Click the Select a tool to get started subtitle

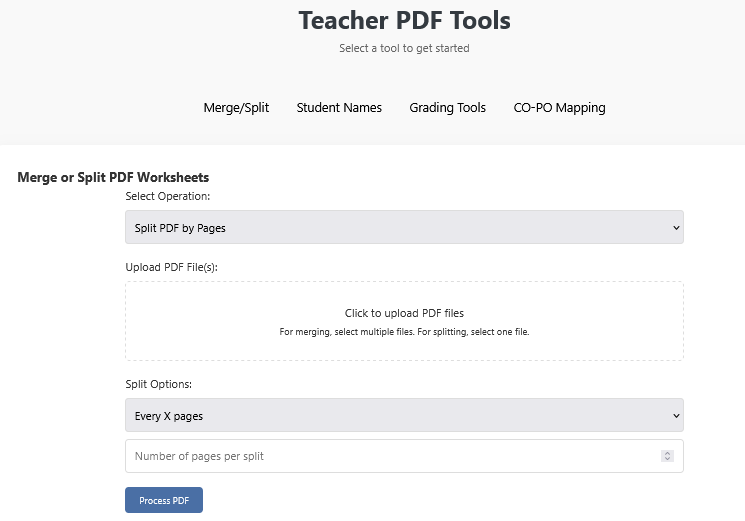[x=404, y=48]
